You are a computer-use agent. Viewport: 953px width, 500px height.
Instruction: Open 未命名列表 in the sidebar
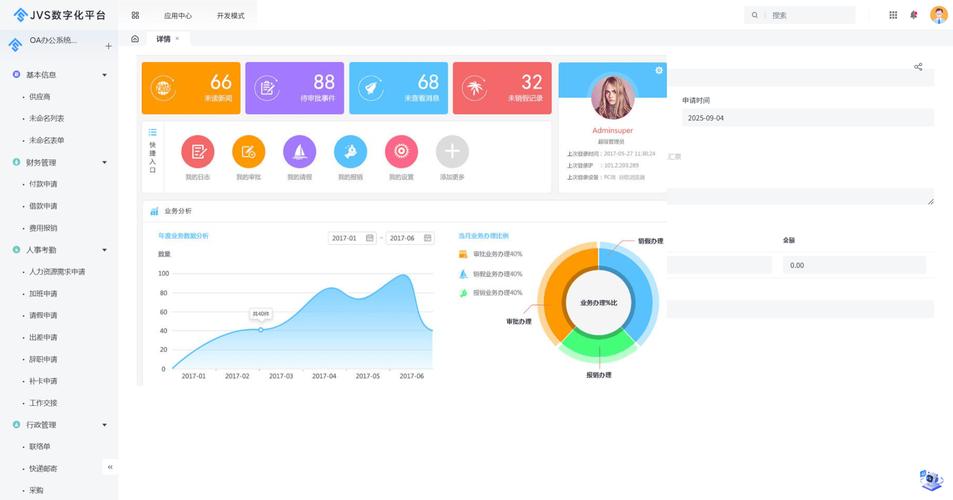[x=47, y=118]
